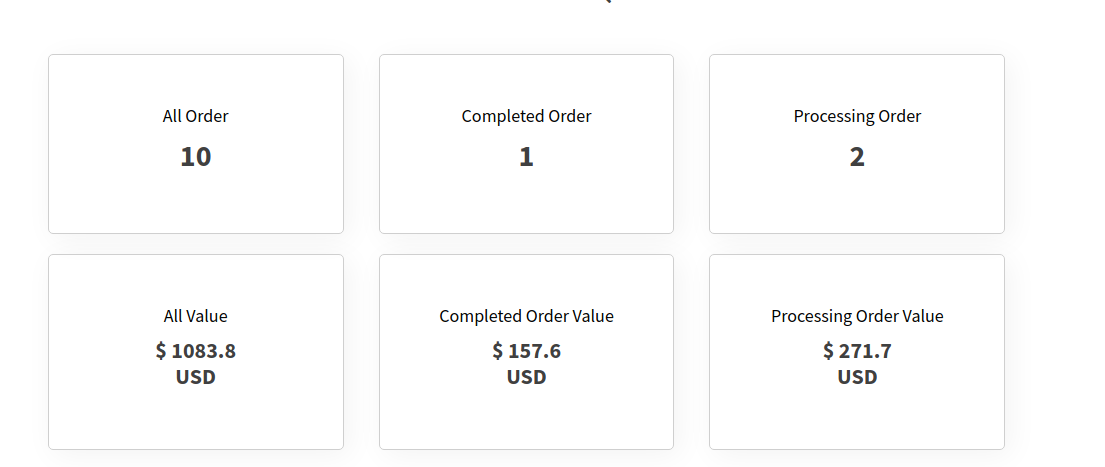The height and width of the screenshot is (467, 1105).
Task: Click empty space below the All Order count
Action: coord(196,203)
